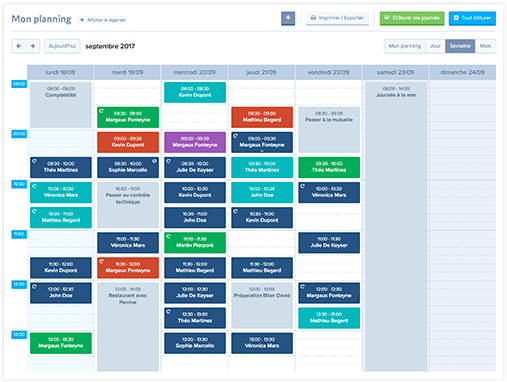Open Journée à la mer Saturday event

(x=396, y=226)
